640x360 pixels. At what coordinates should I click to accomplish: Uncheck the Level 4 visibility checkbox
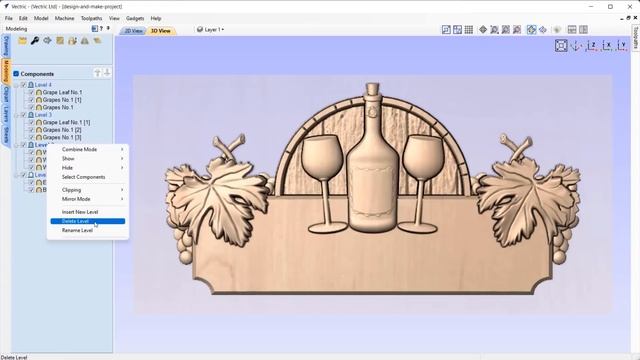click(x=24, y=85)
